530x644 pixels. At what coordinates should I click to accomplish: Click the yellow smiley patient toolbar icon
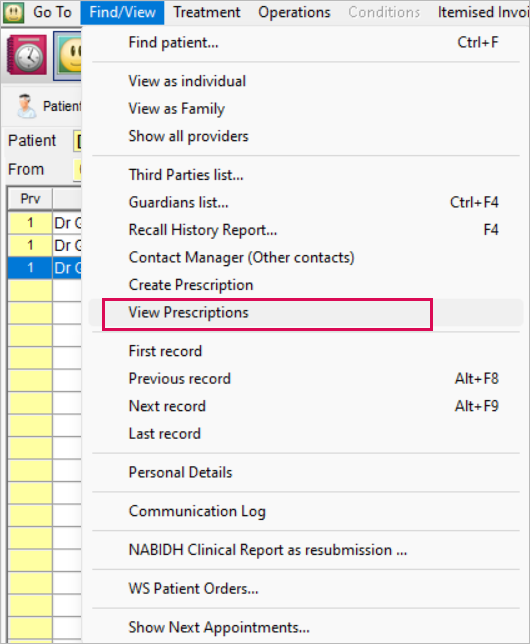tap(68, 57)
